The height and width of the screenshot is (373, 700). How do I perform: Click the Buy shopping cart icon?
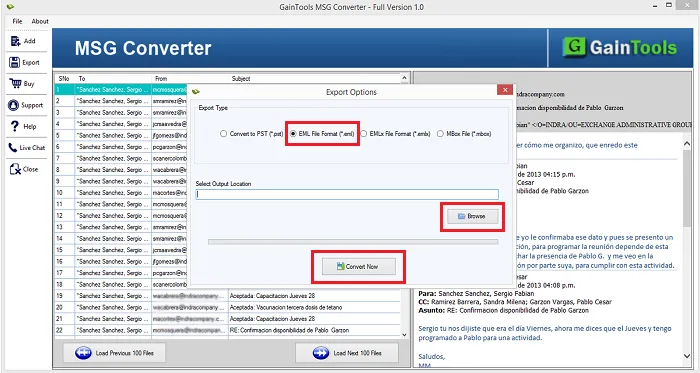coord(15,83)
